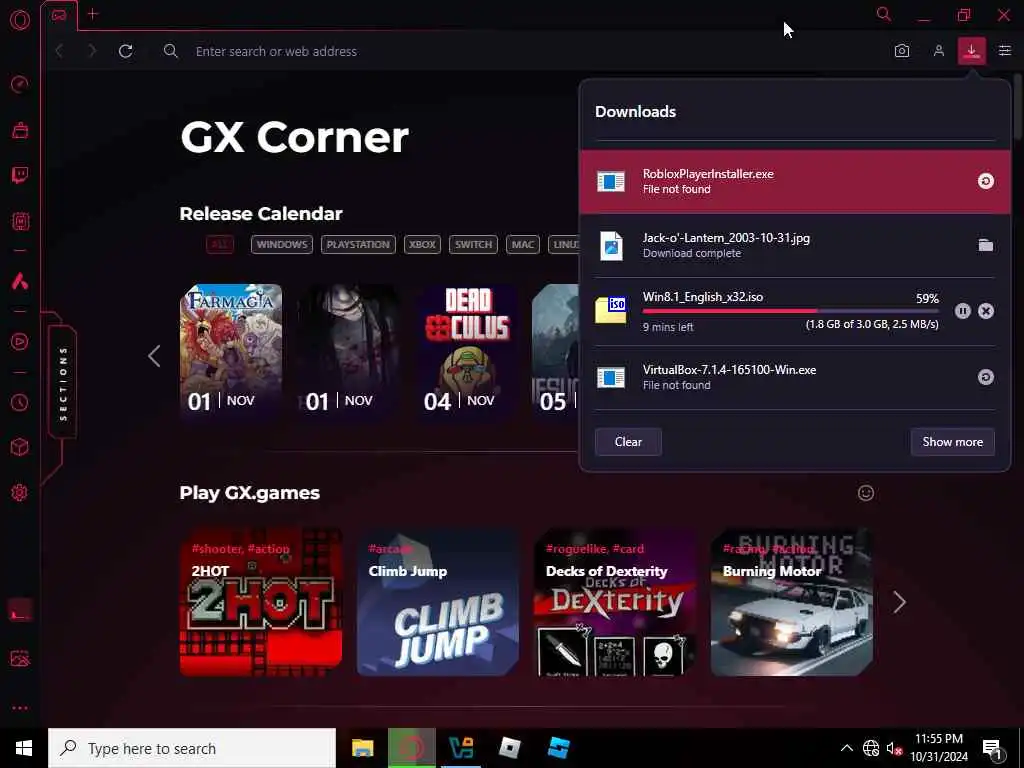The height and width of the screenshot is (768, 1024).
Task: Open History clock icon in sidebar
Action: click(x=20, y=402)
